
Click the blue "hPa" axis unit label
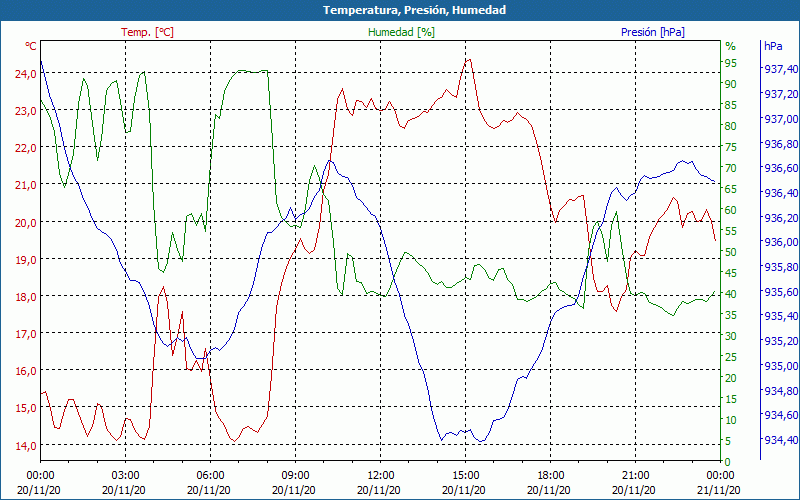773,46
